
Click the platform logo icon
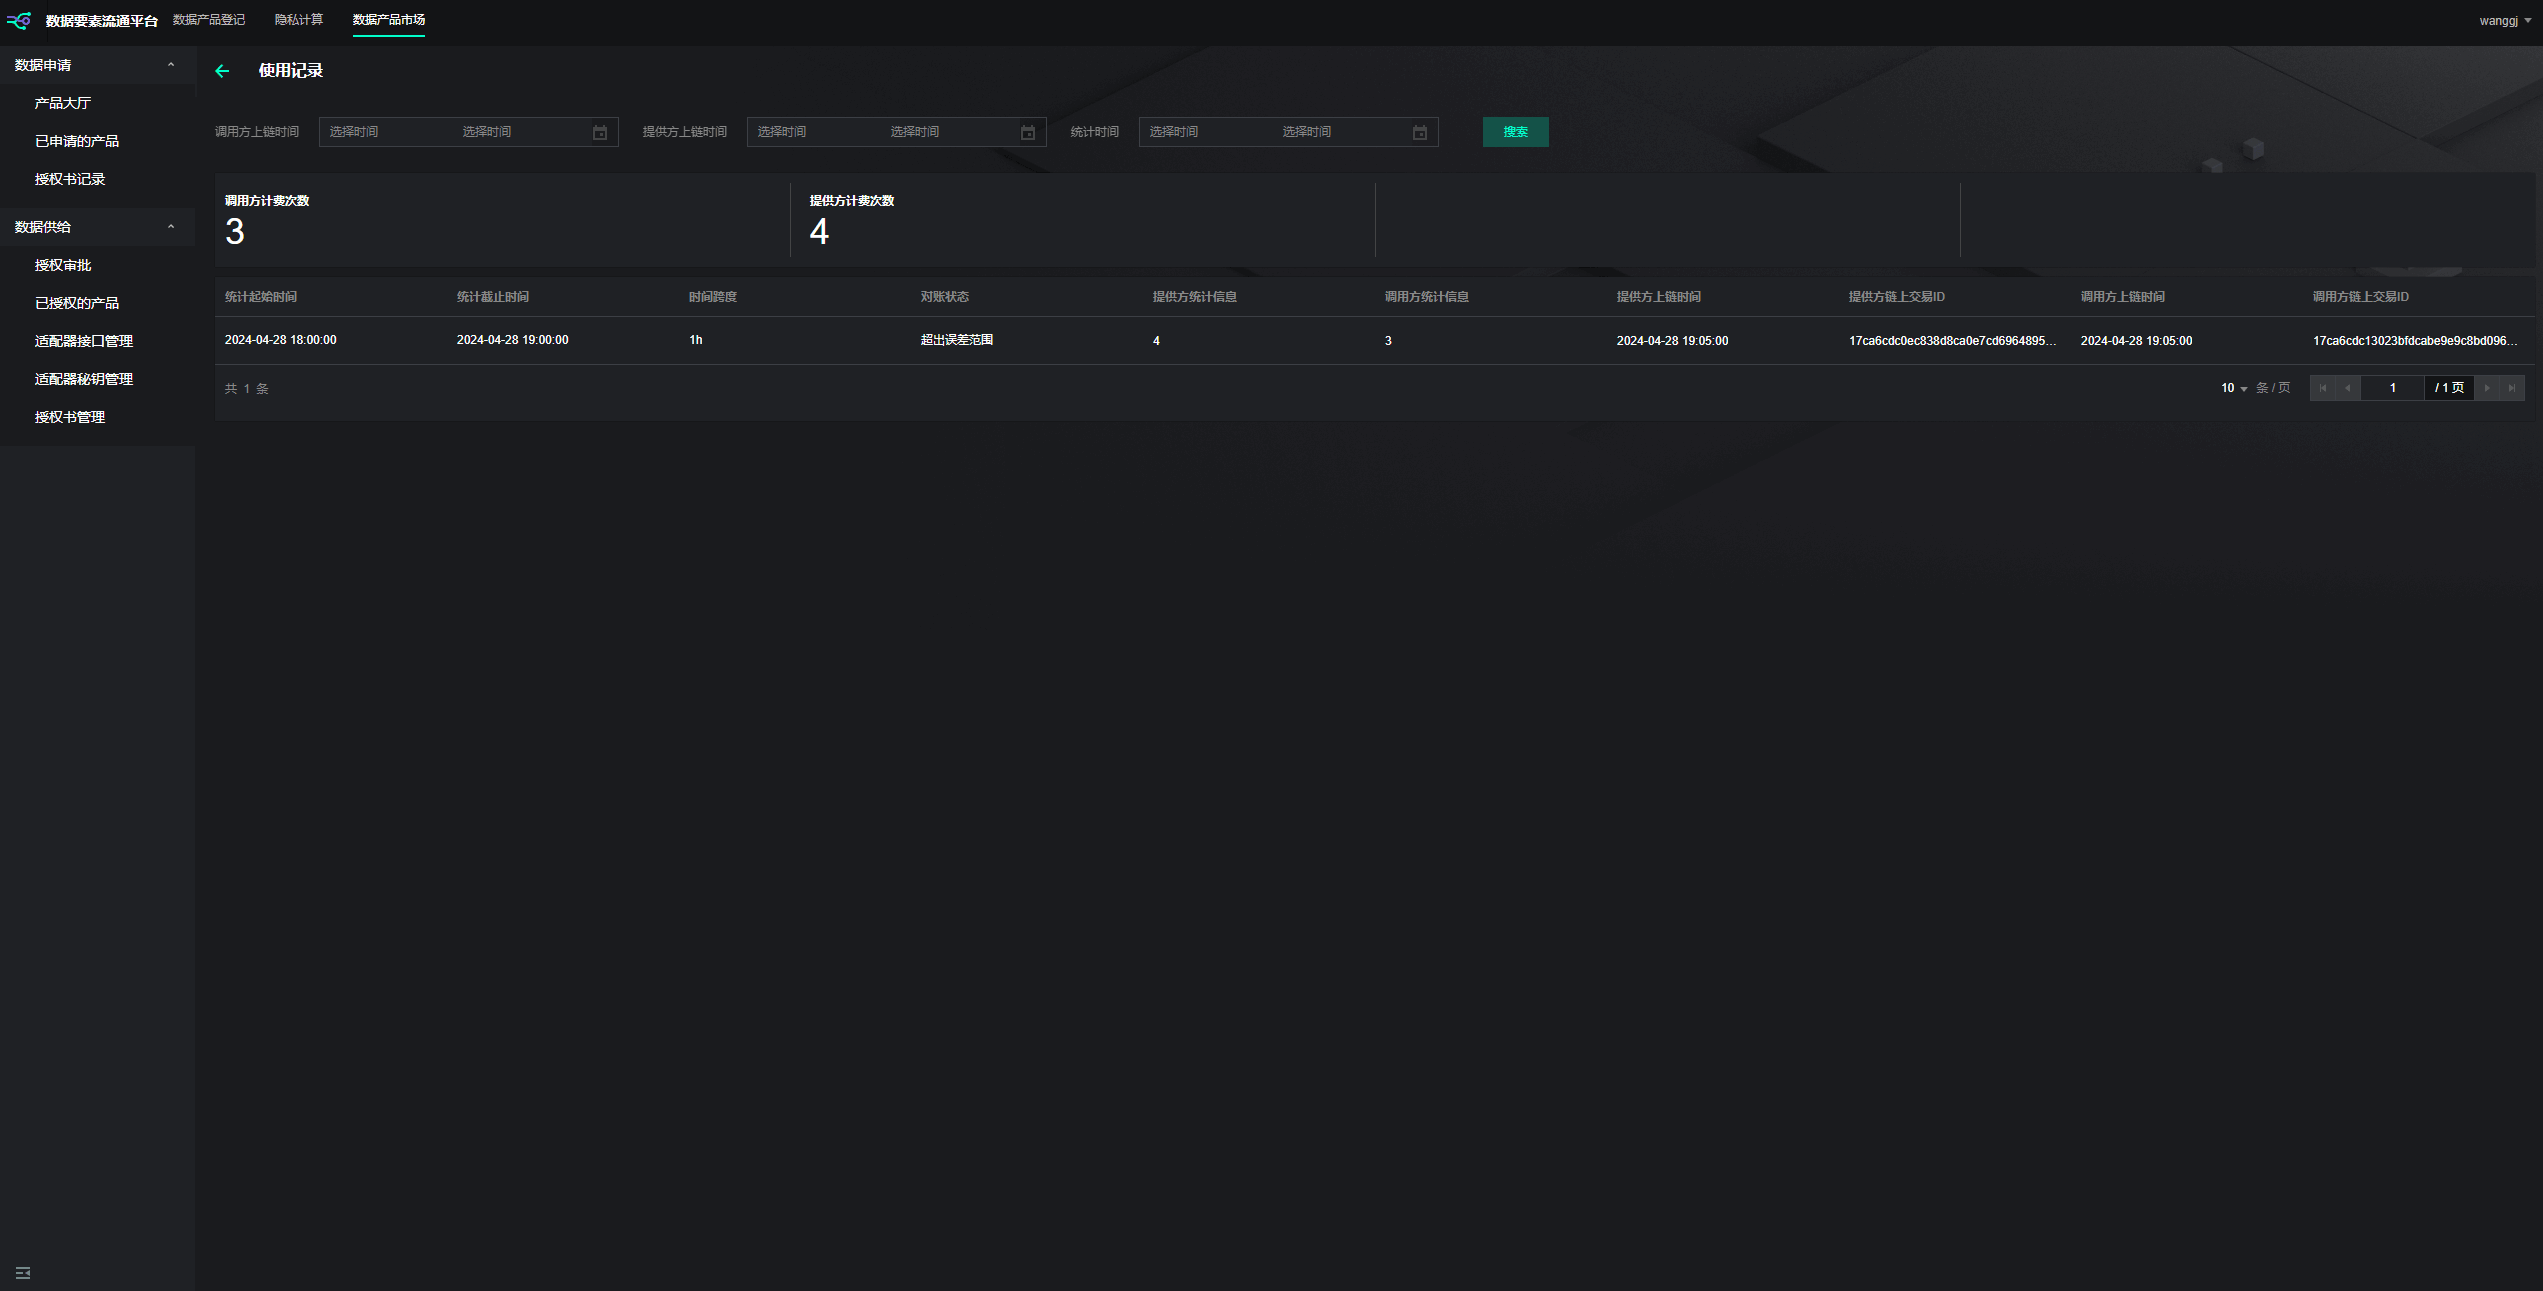pos(19,20)
